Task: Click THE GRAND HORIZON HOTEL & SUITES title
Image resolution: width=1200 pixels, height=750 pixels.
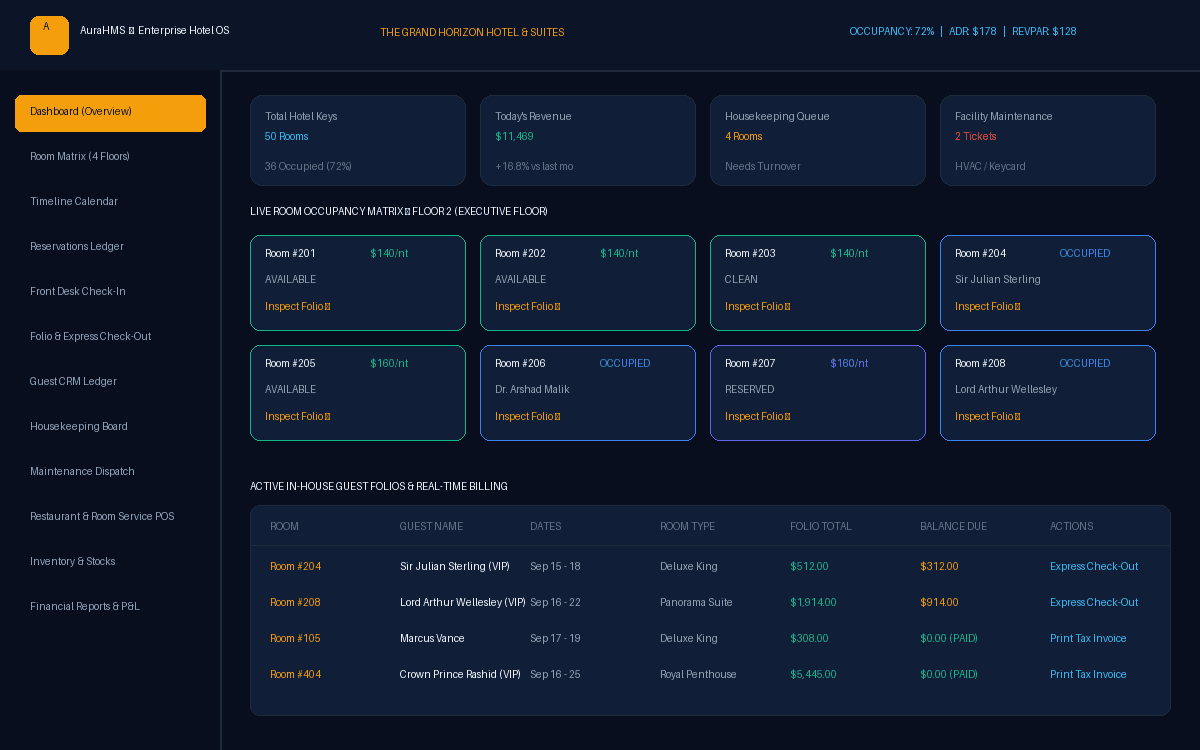Action: pos(472,33)
